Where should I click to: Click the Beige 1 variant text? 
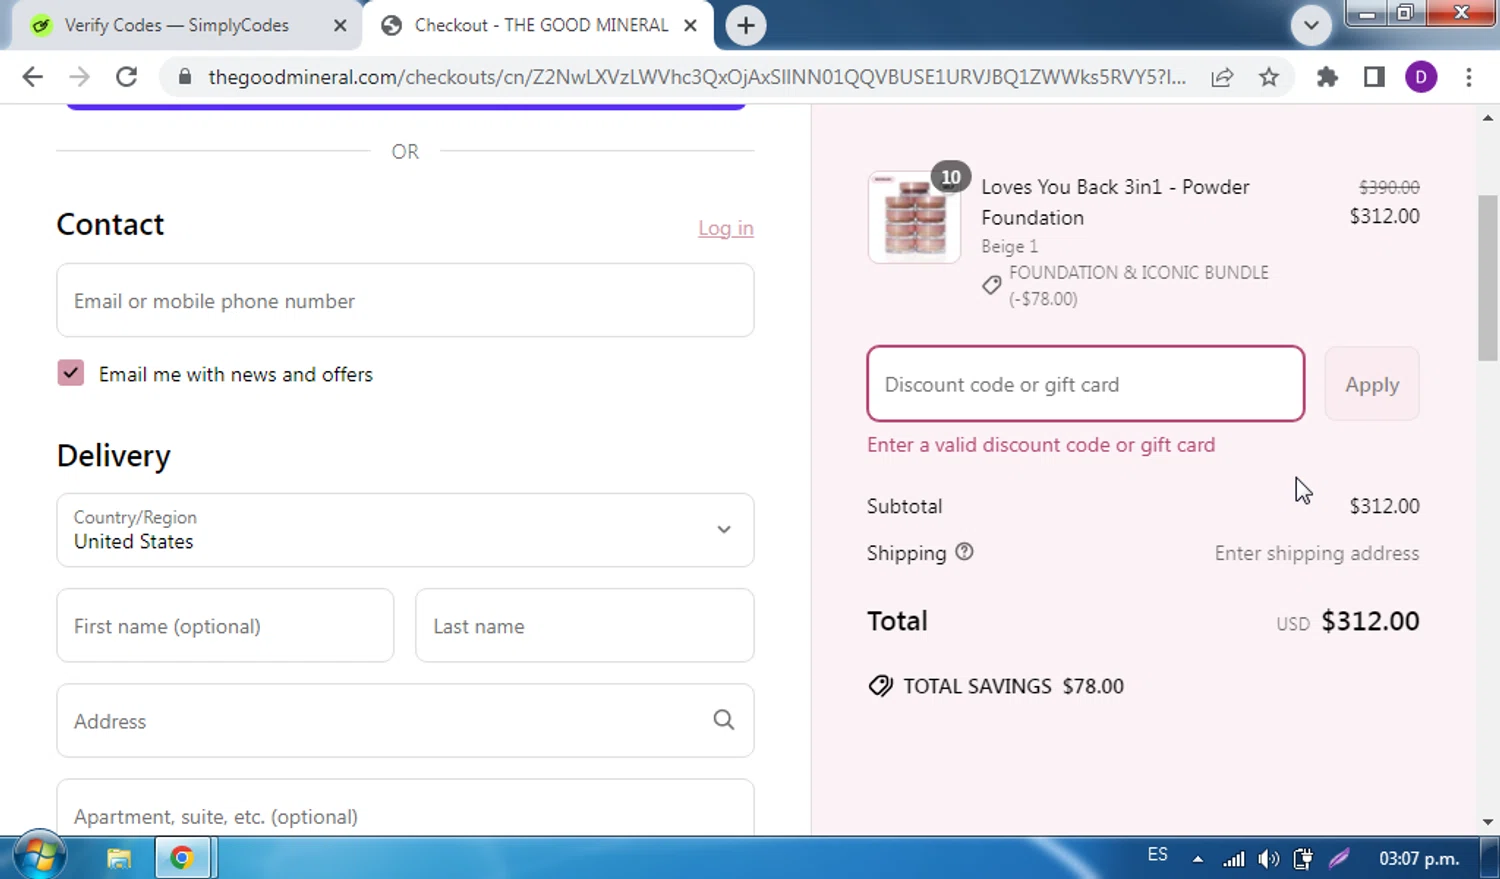click(1009, 246)
